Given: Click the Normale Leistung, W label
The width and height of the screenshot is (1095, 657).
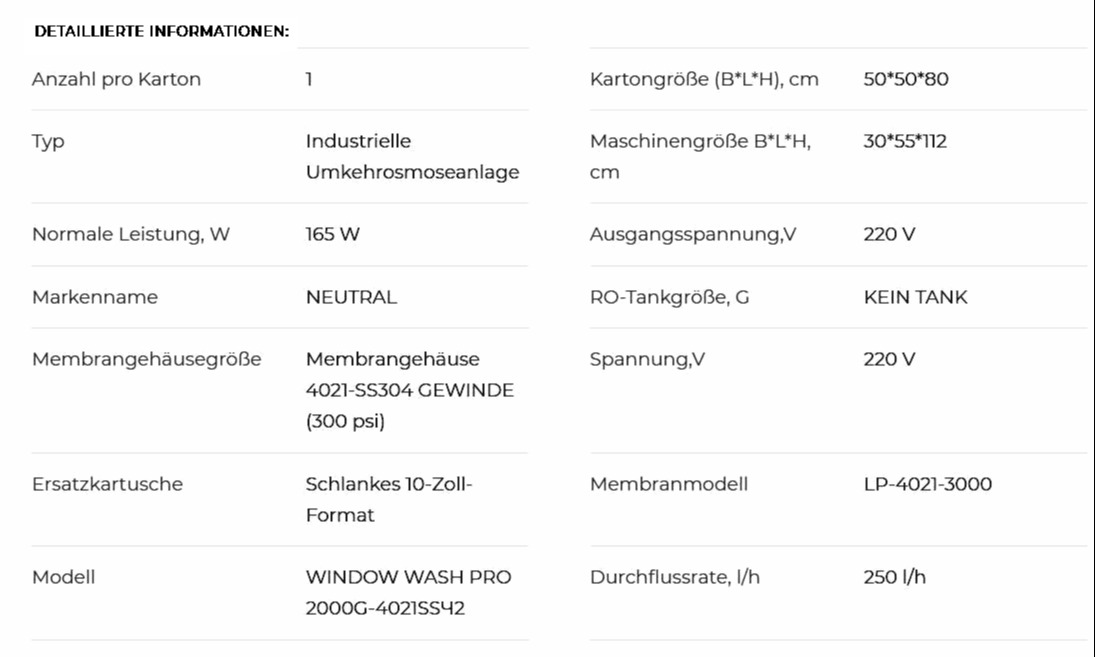Looking at the screenshot, I should point(131,235).
